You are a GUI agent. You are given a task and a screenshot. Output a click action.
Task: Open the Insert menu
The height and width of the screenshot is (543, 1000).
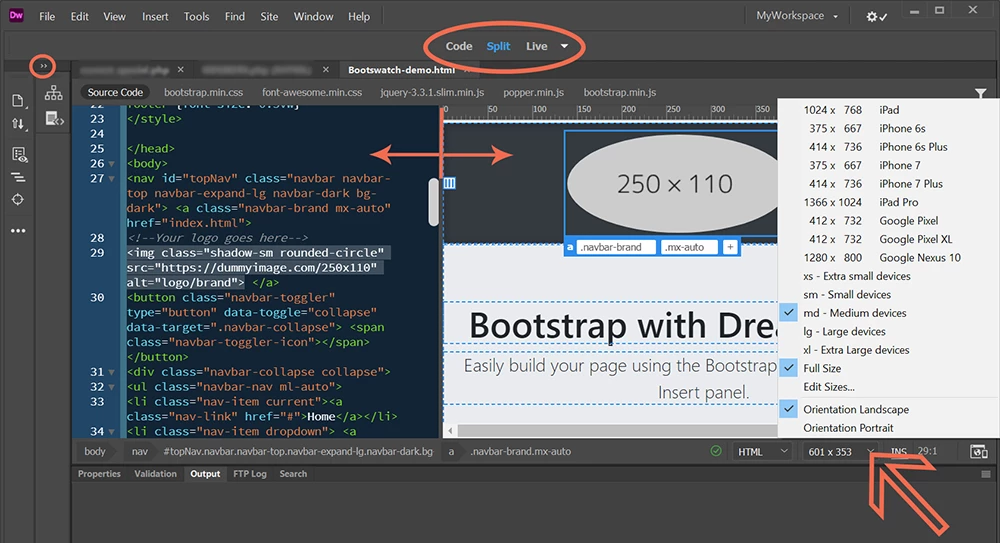click(x=155, y=17)
